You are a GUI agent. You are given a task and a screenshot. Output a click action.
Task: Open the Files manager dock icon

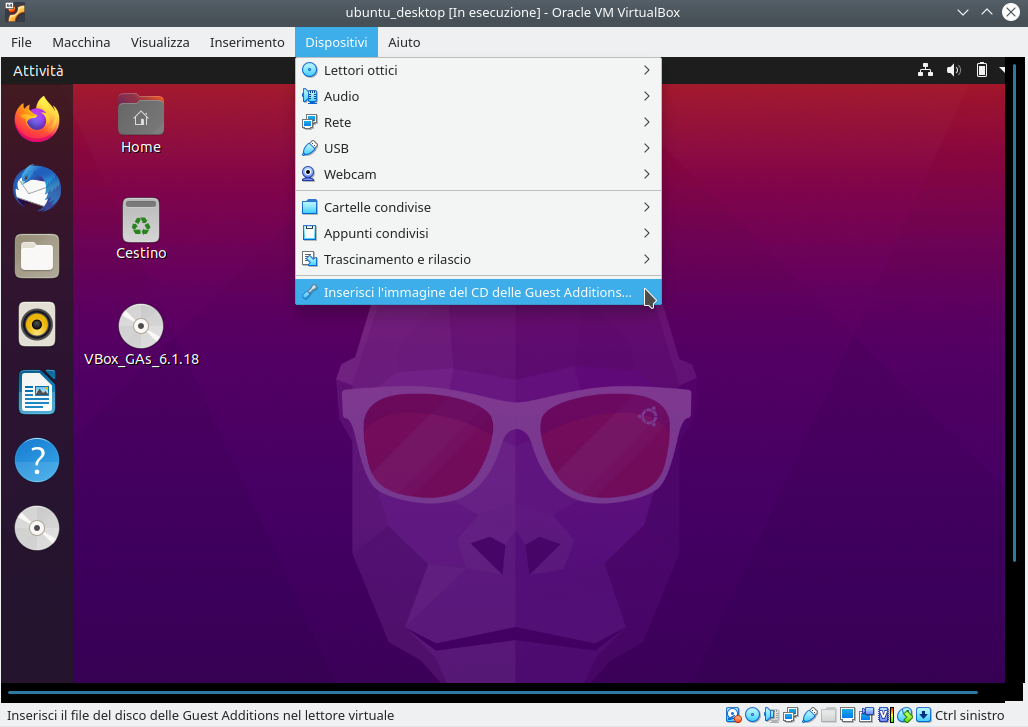(37, 256)
